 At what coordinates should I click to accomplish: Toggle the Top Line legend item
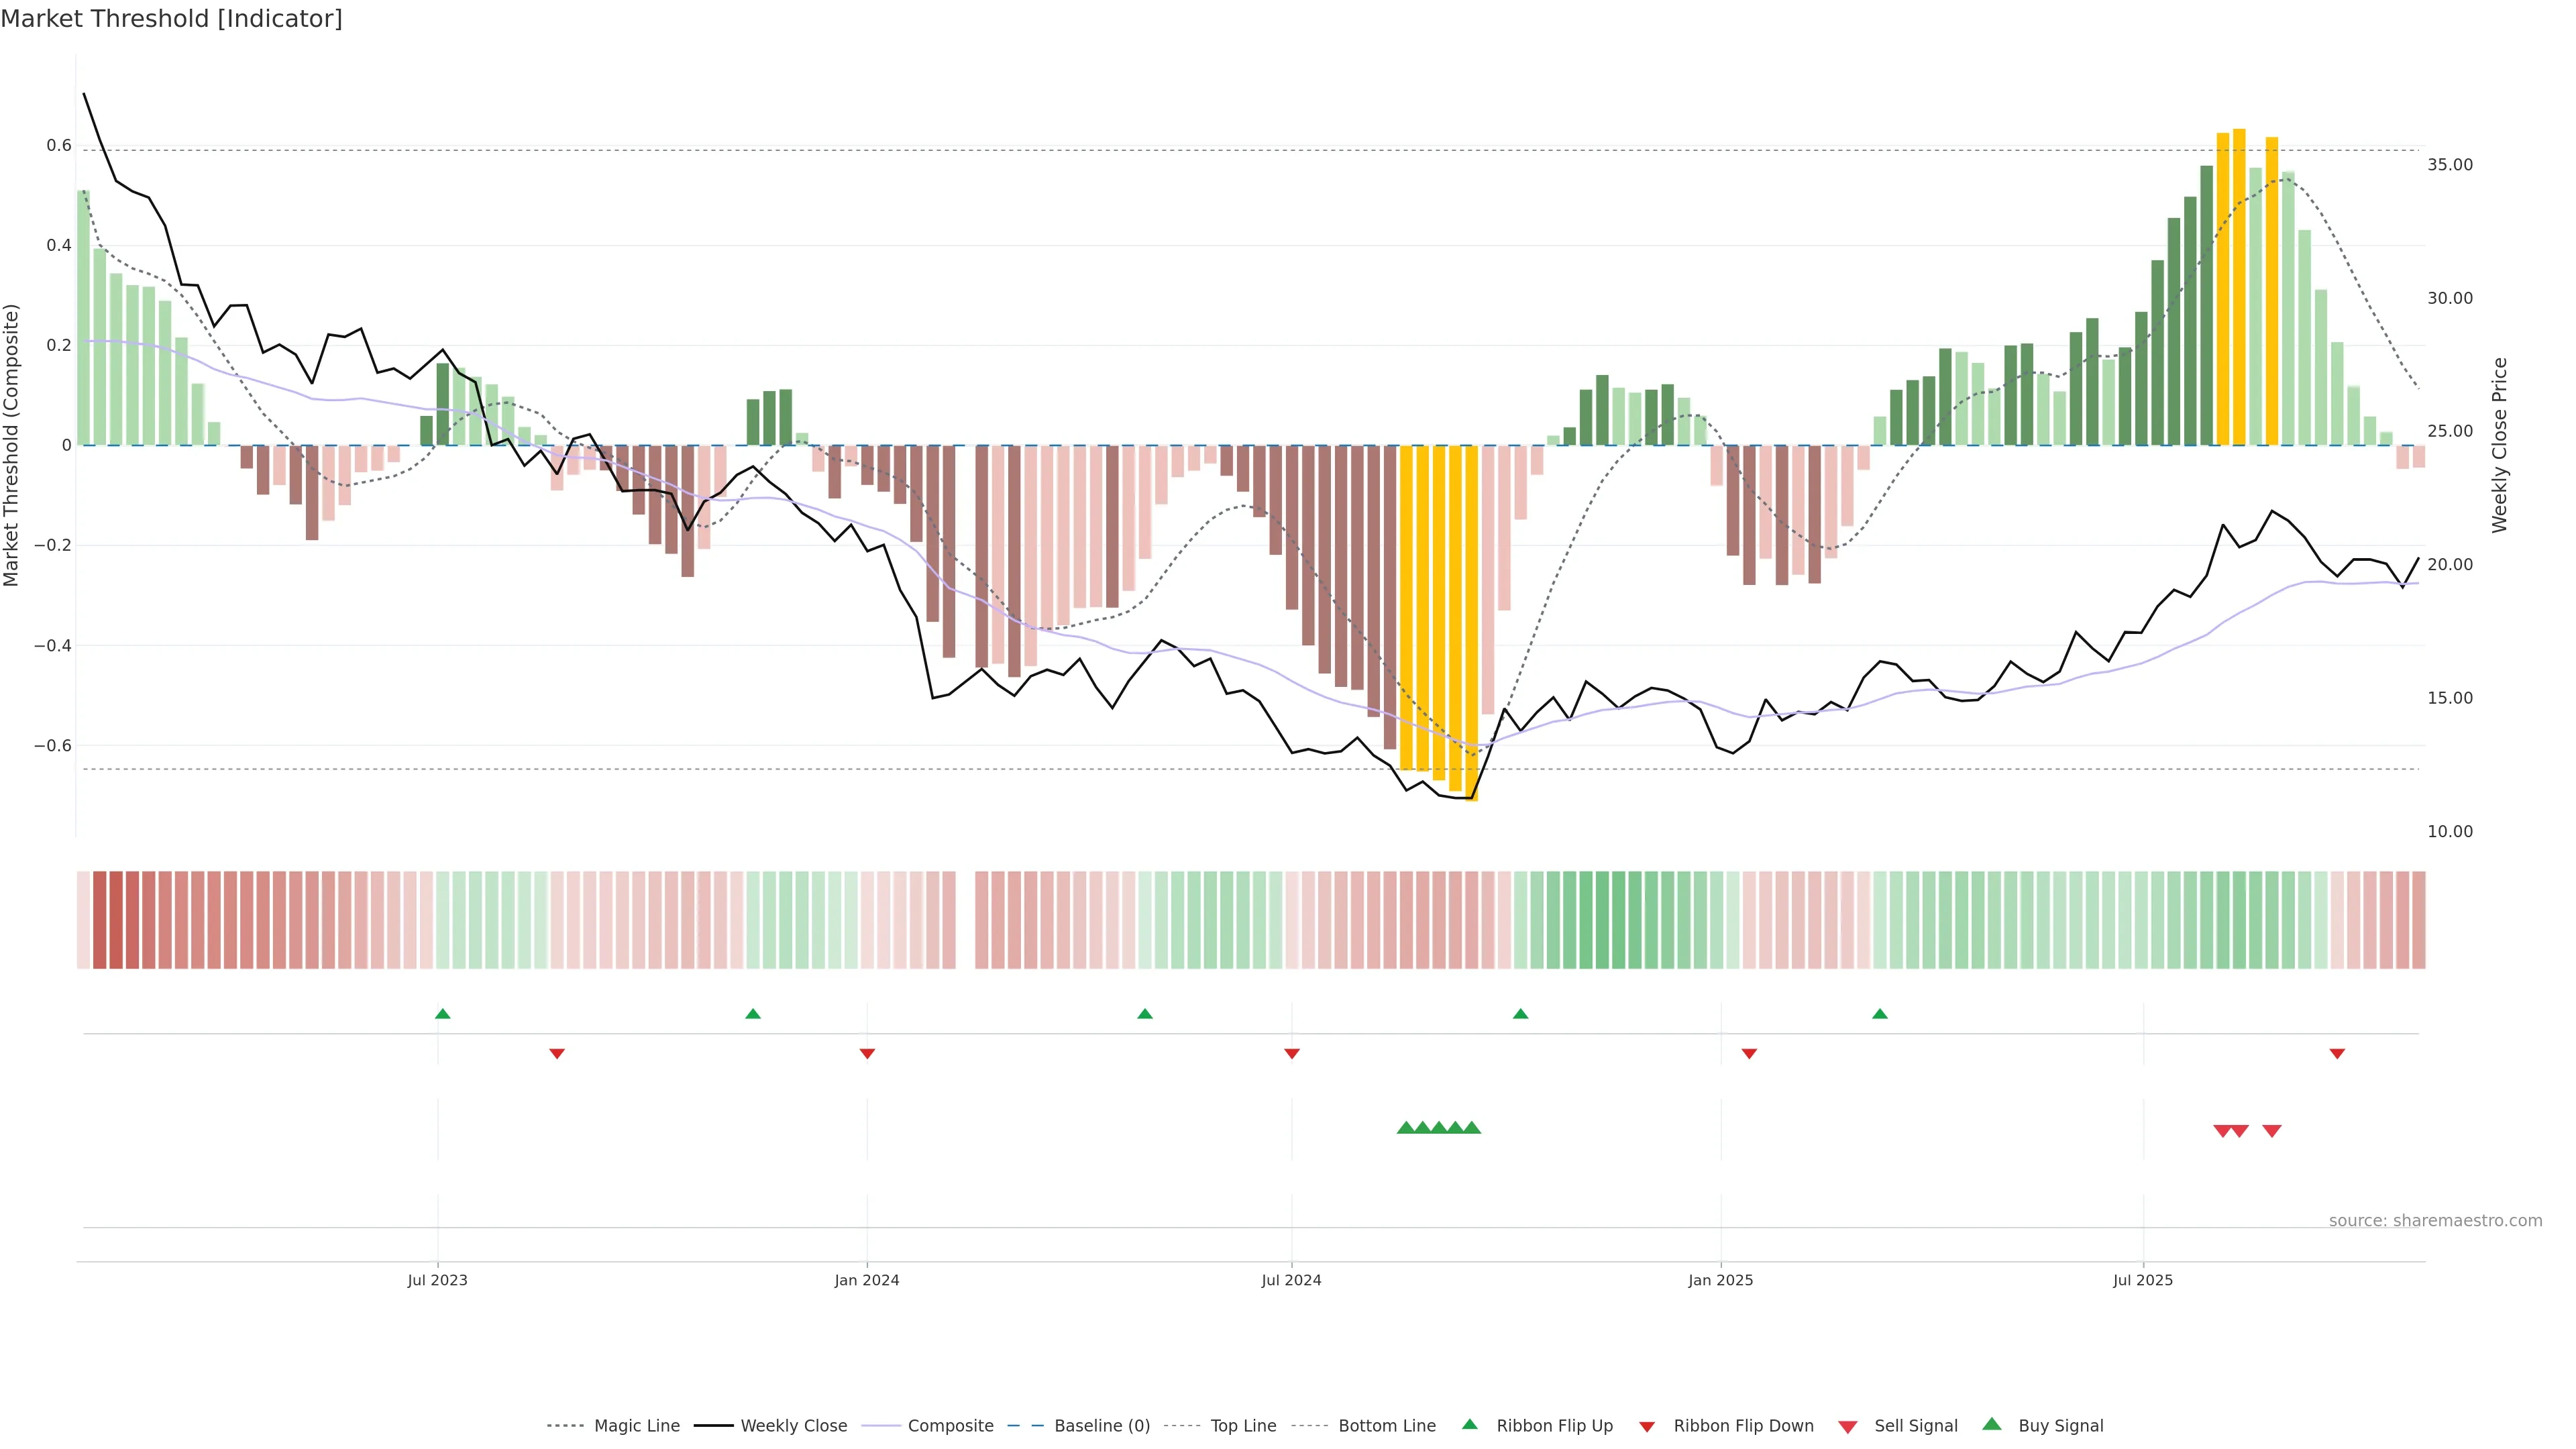[1242, 1426]
